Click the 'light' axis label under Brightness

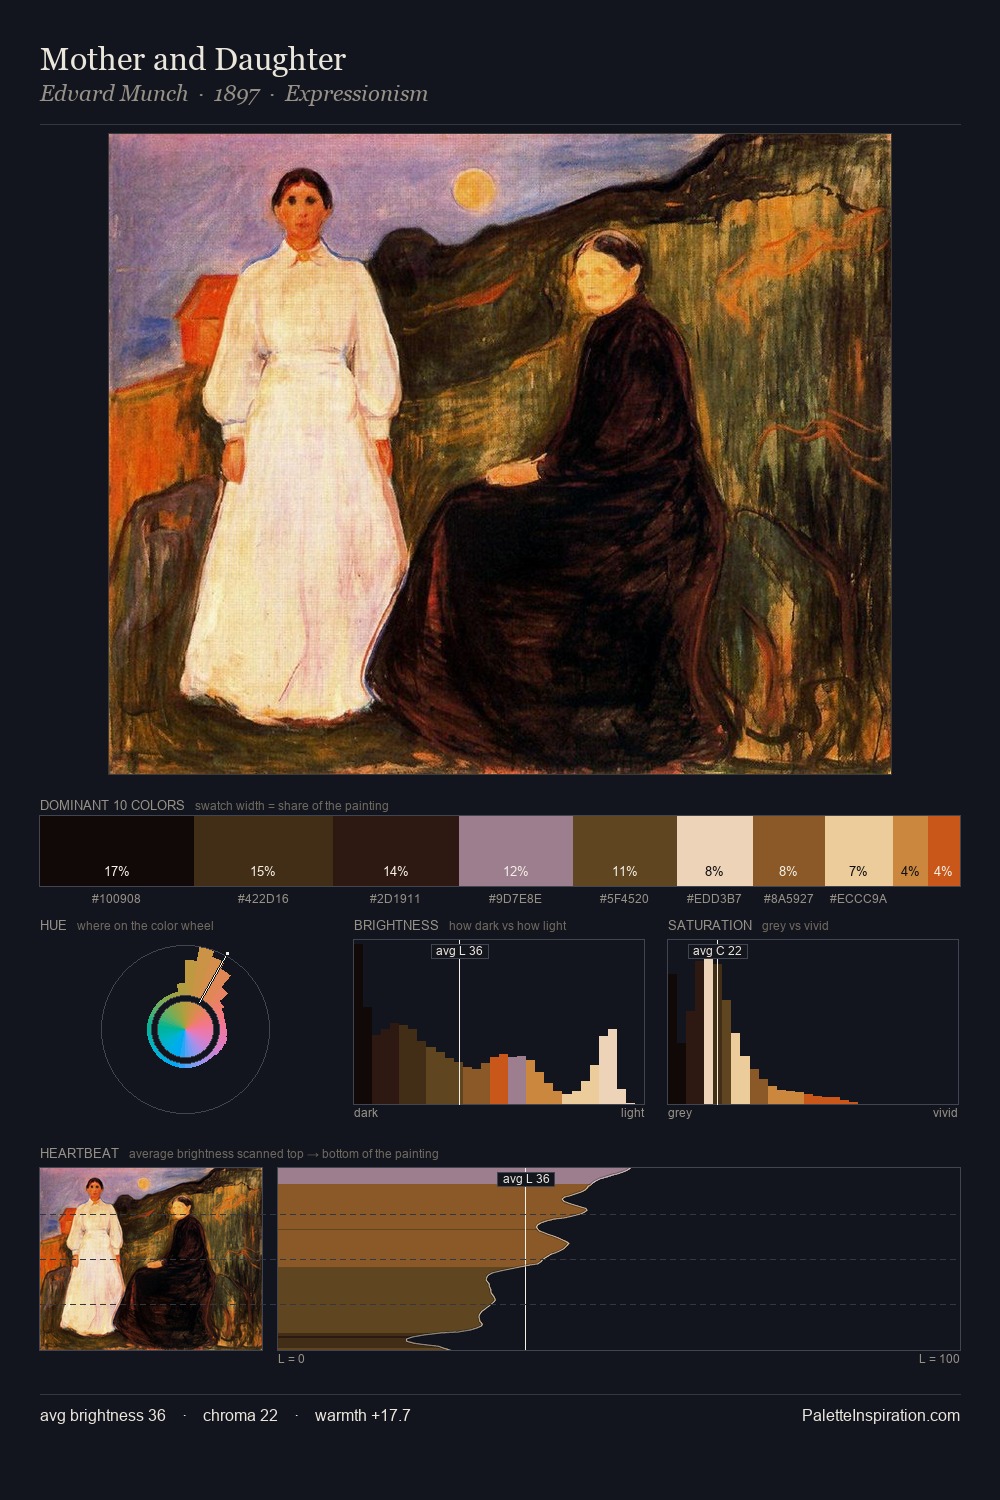[632, 1113]
